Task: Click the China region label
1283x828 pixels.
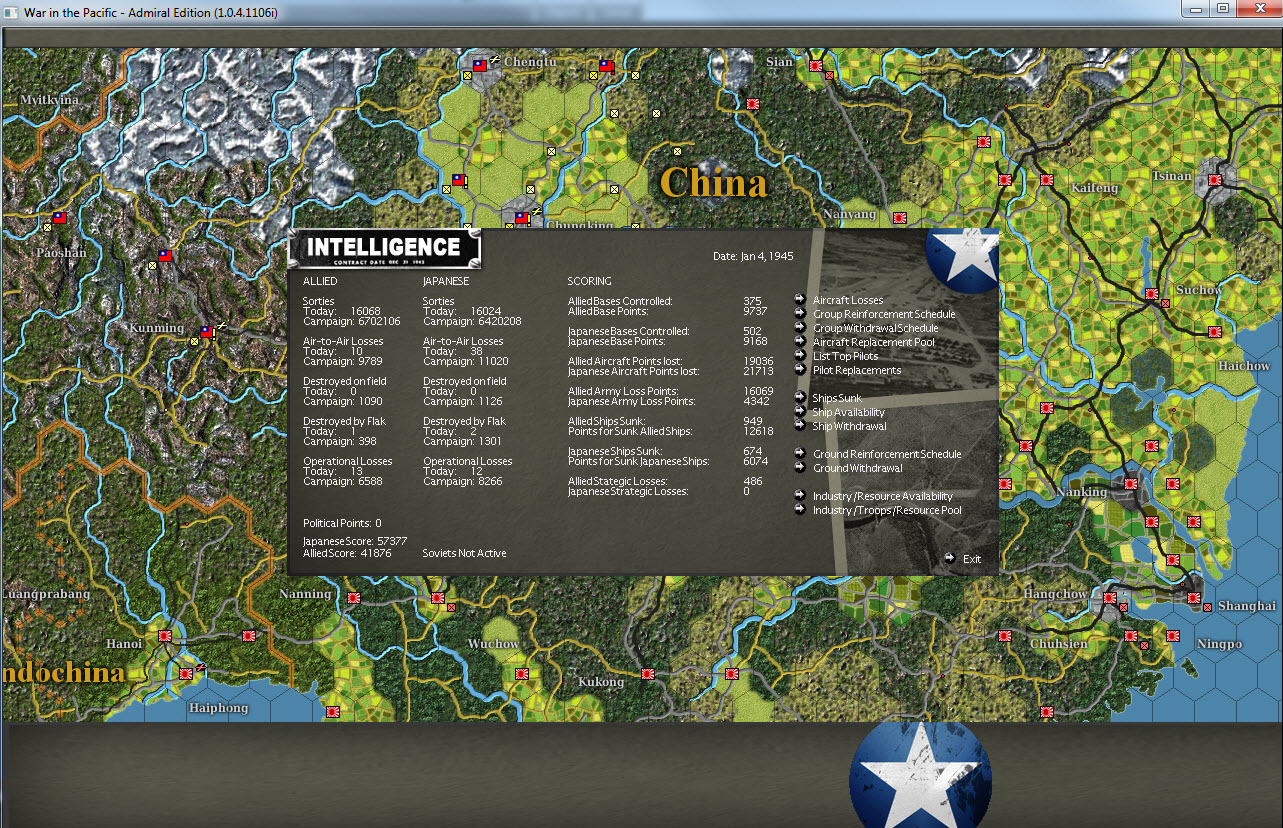Action: point(713,183)
